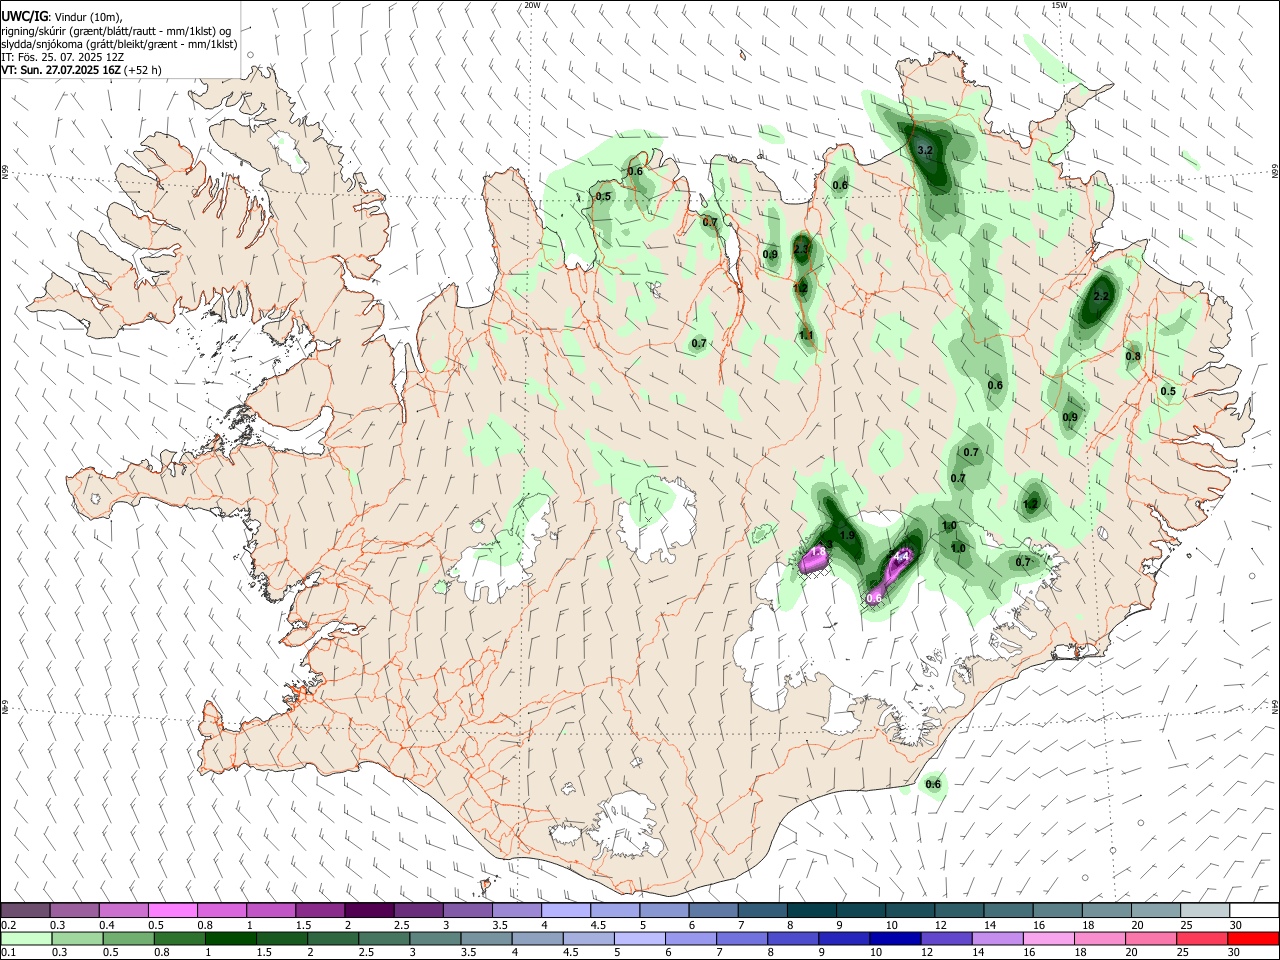This screenshot has height=960, width=1280.
Task: Click the bright magenta 0.5–0.8 snow swatch
Action: (x=173, y=911)
